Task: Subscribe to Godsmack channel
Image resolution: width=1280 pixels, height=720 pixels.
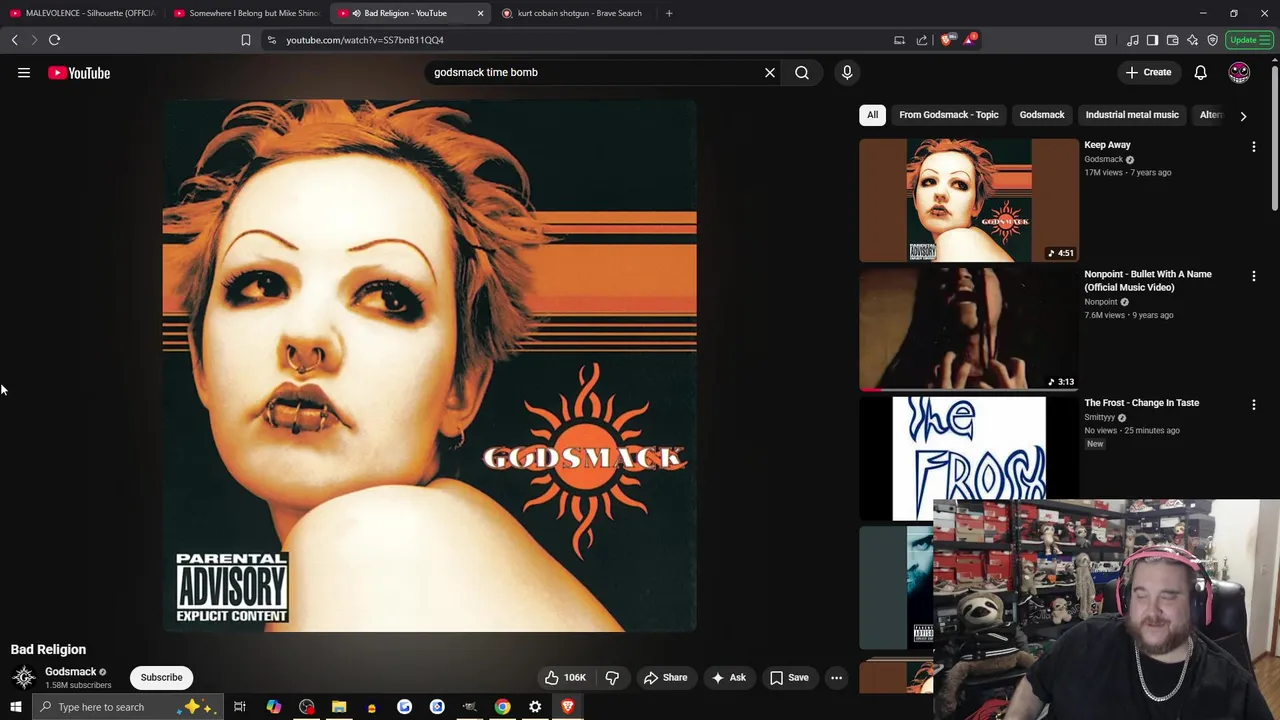Action: point(161,677)
